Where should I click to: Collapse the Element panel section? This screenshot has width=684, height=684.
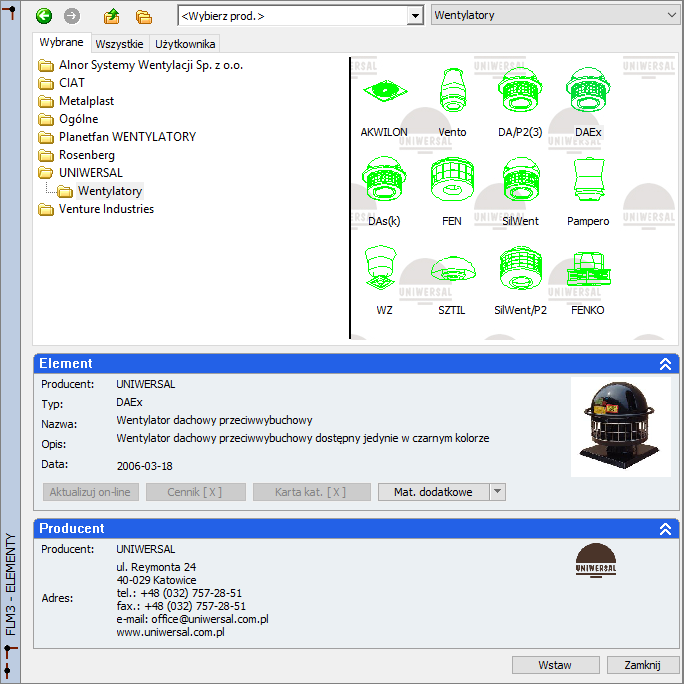coord(665,365)
